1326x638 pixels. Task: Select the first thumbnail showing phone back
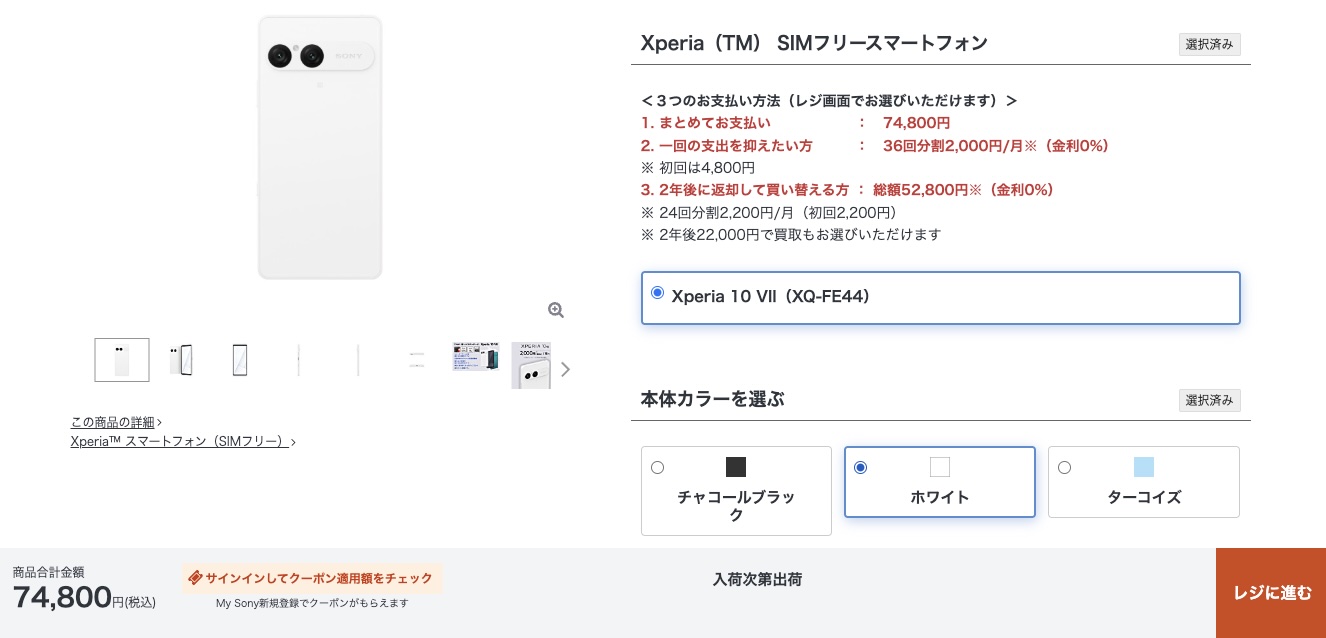point(122,360)
